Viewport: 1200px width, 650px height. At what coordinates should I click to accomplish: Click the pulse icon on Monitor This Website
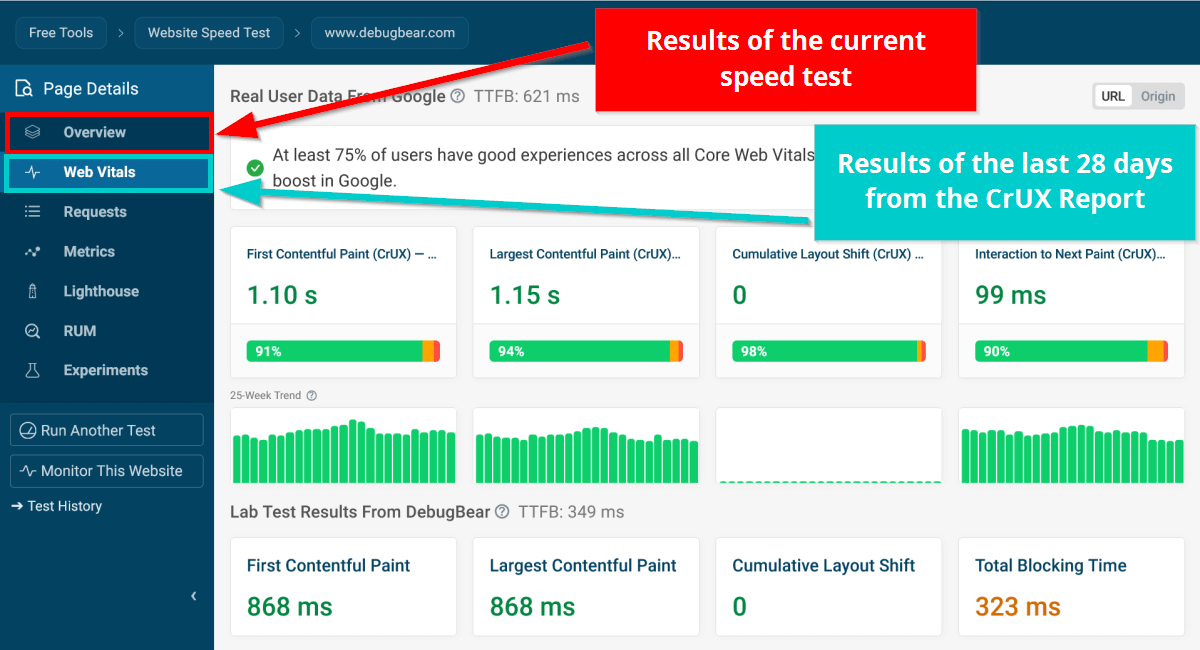(28, 471)
